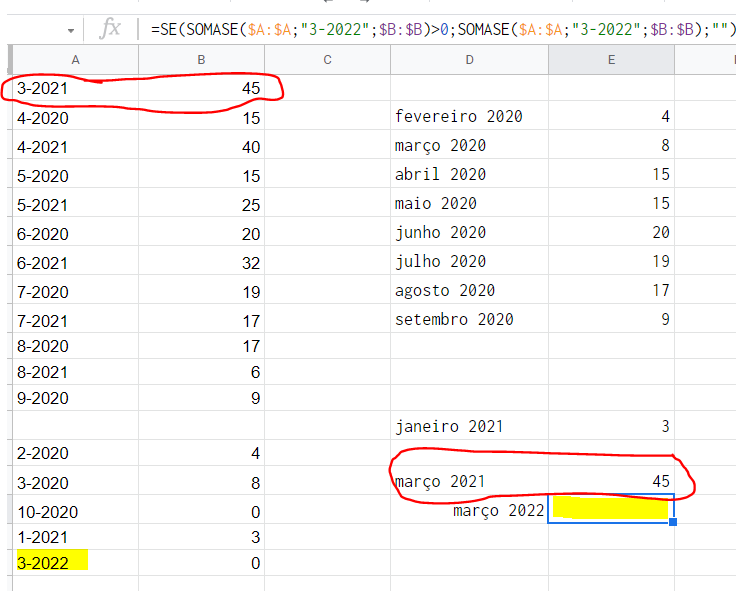Click cell março 2022
This screenshot has height=591, width=736.
click(x=469, y=510)
